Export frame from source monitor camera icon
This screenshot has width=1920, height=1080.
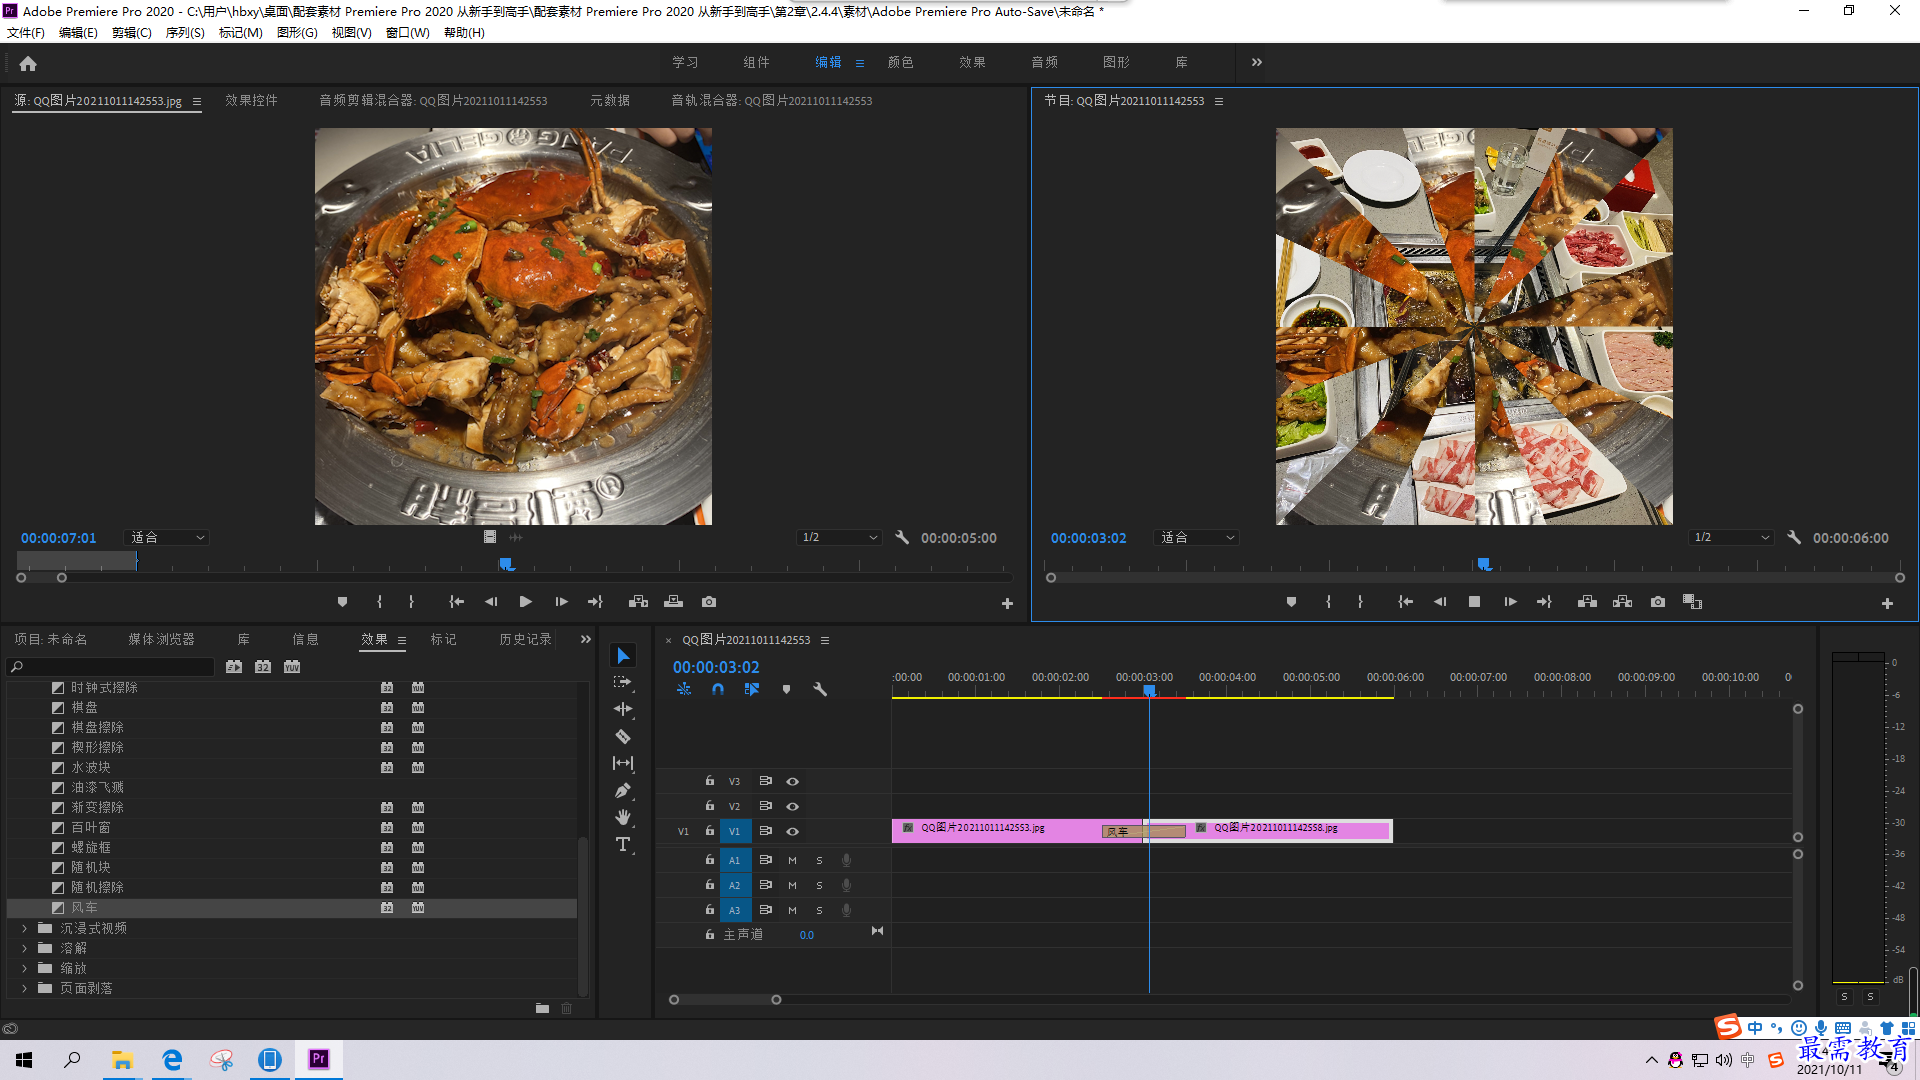click(709, 602)
